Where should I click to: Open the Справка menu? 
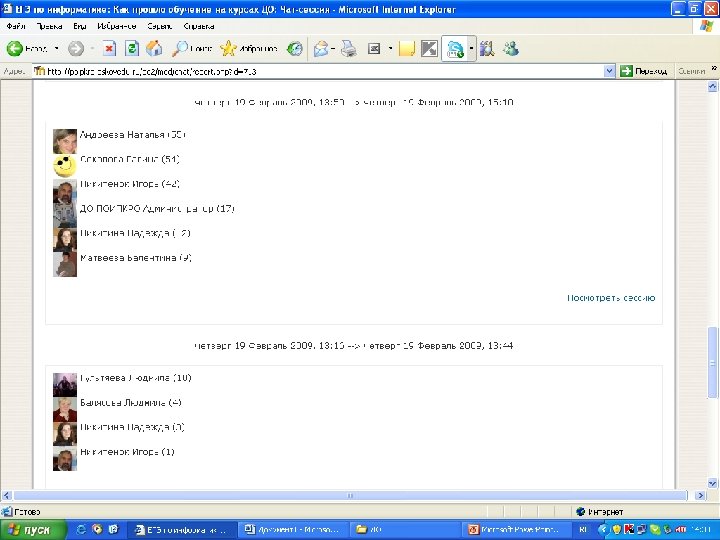[198, 26]
